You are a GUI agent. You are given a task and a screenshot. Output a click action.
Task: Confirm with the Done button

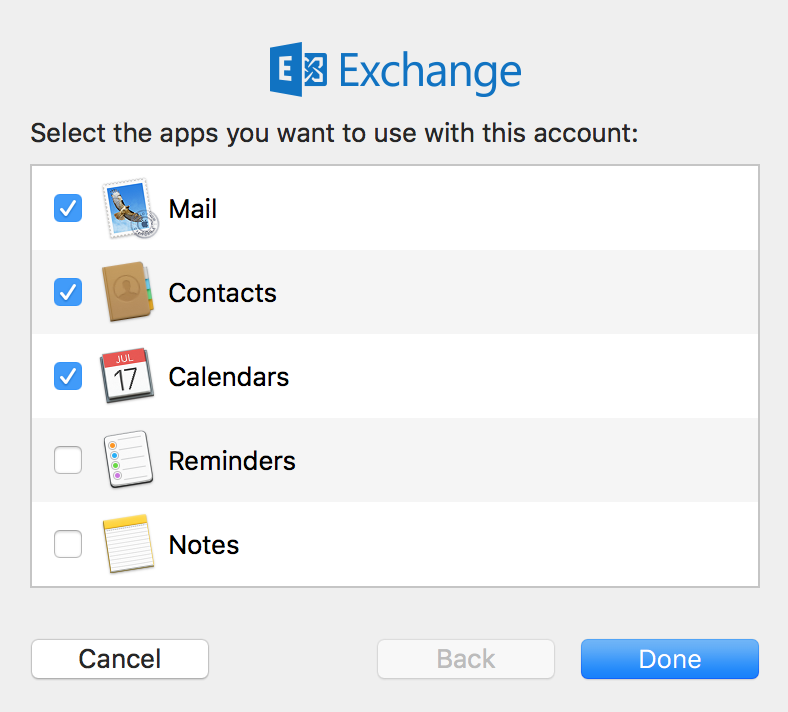[x=670, y=659]
